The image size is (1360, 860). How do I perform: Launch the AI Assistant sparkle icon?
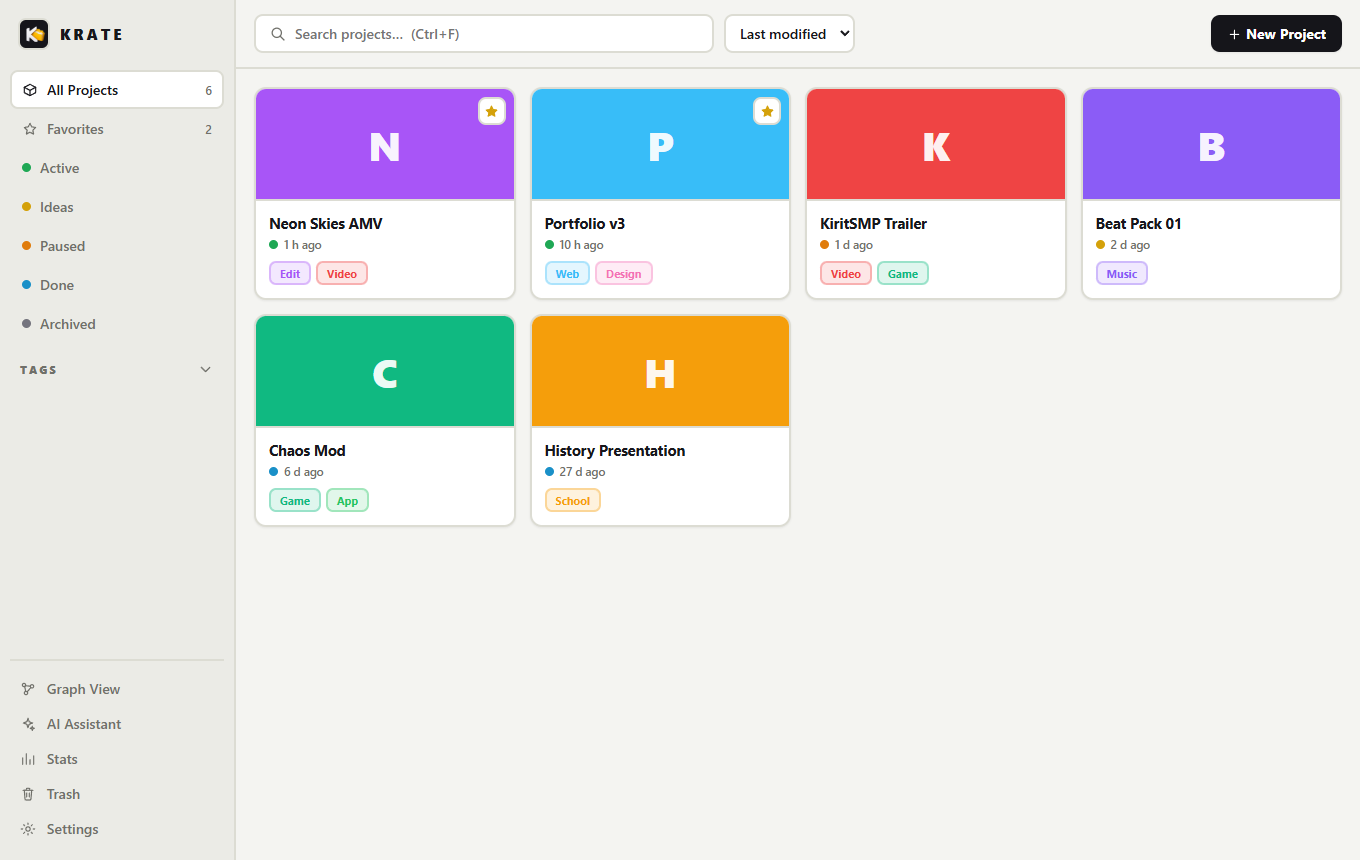pyautogui.click(x=28, y=724)
